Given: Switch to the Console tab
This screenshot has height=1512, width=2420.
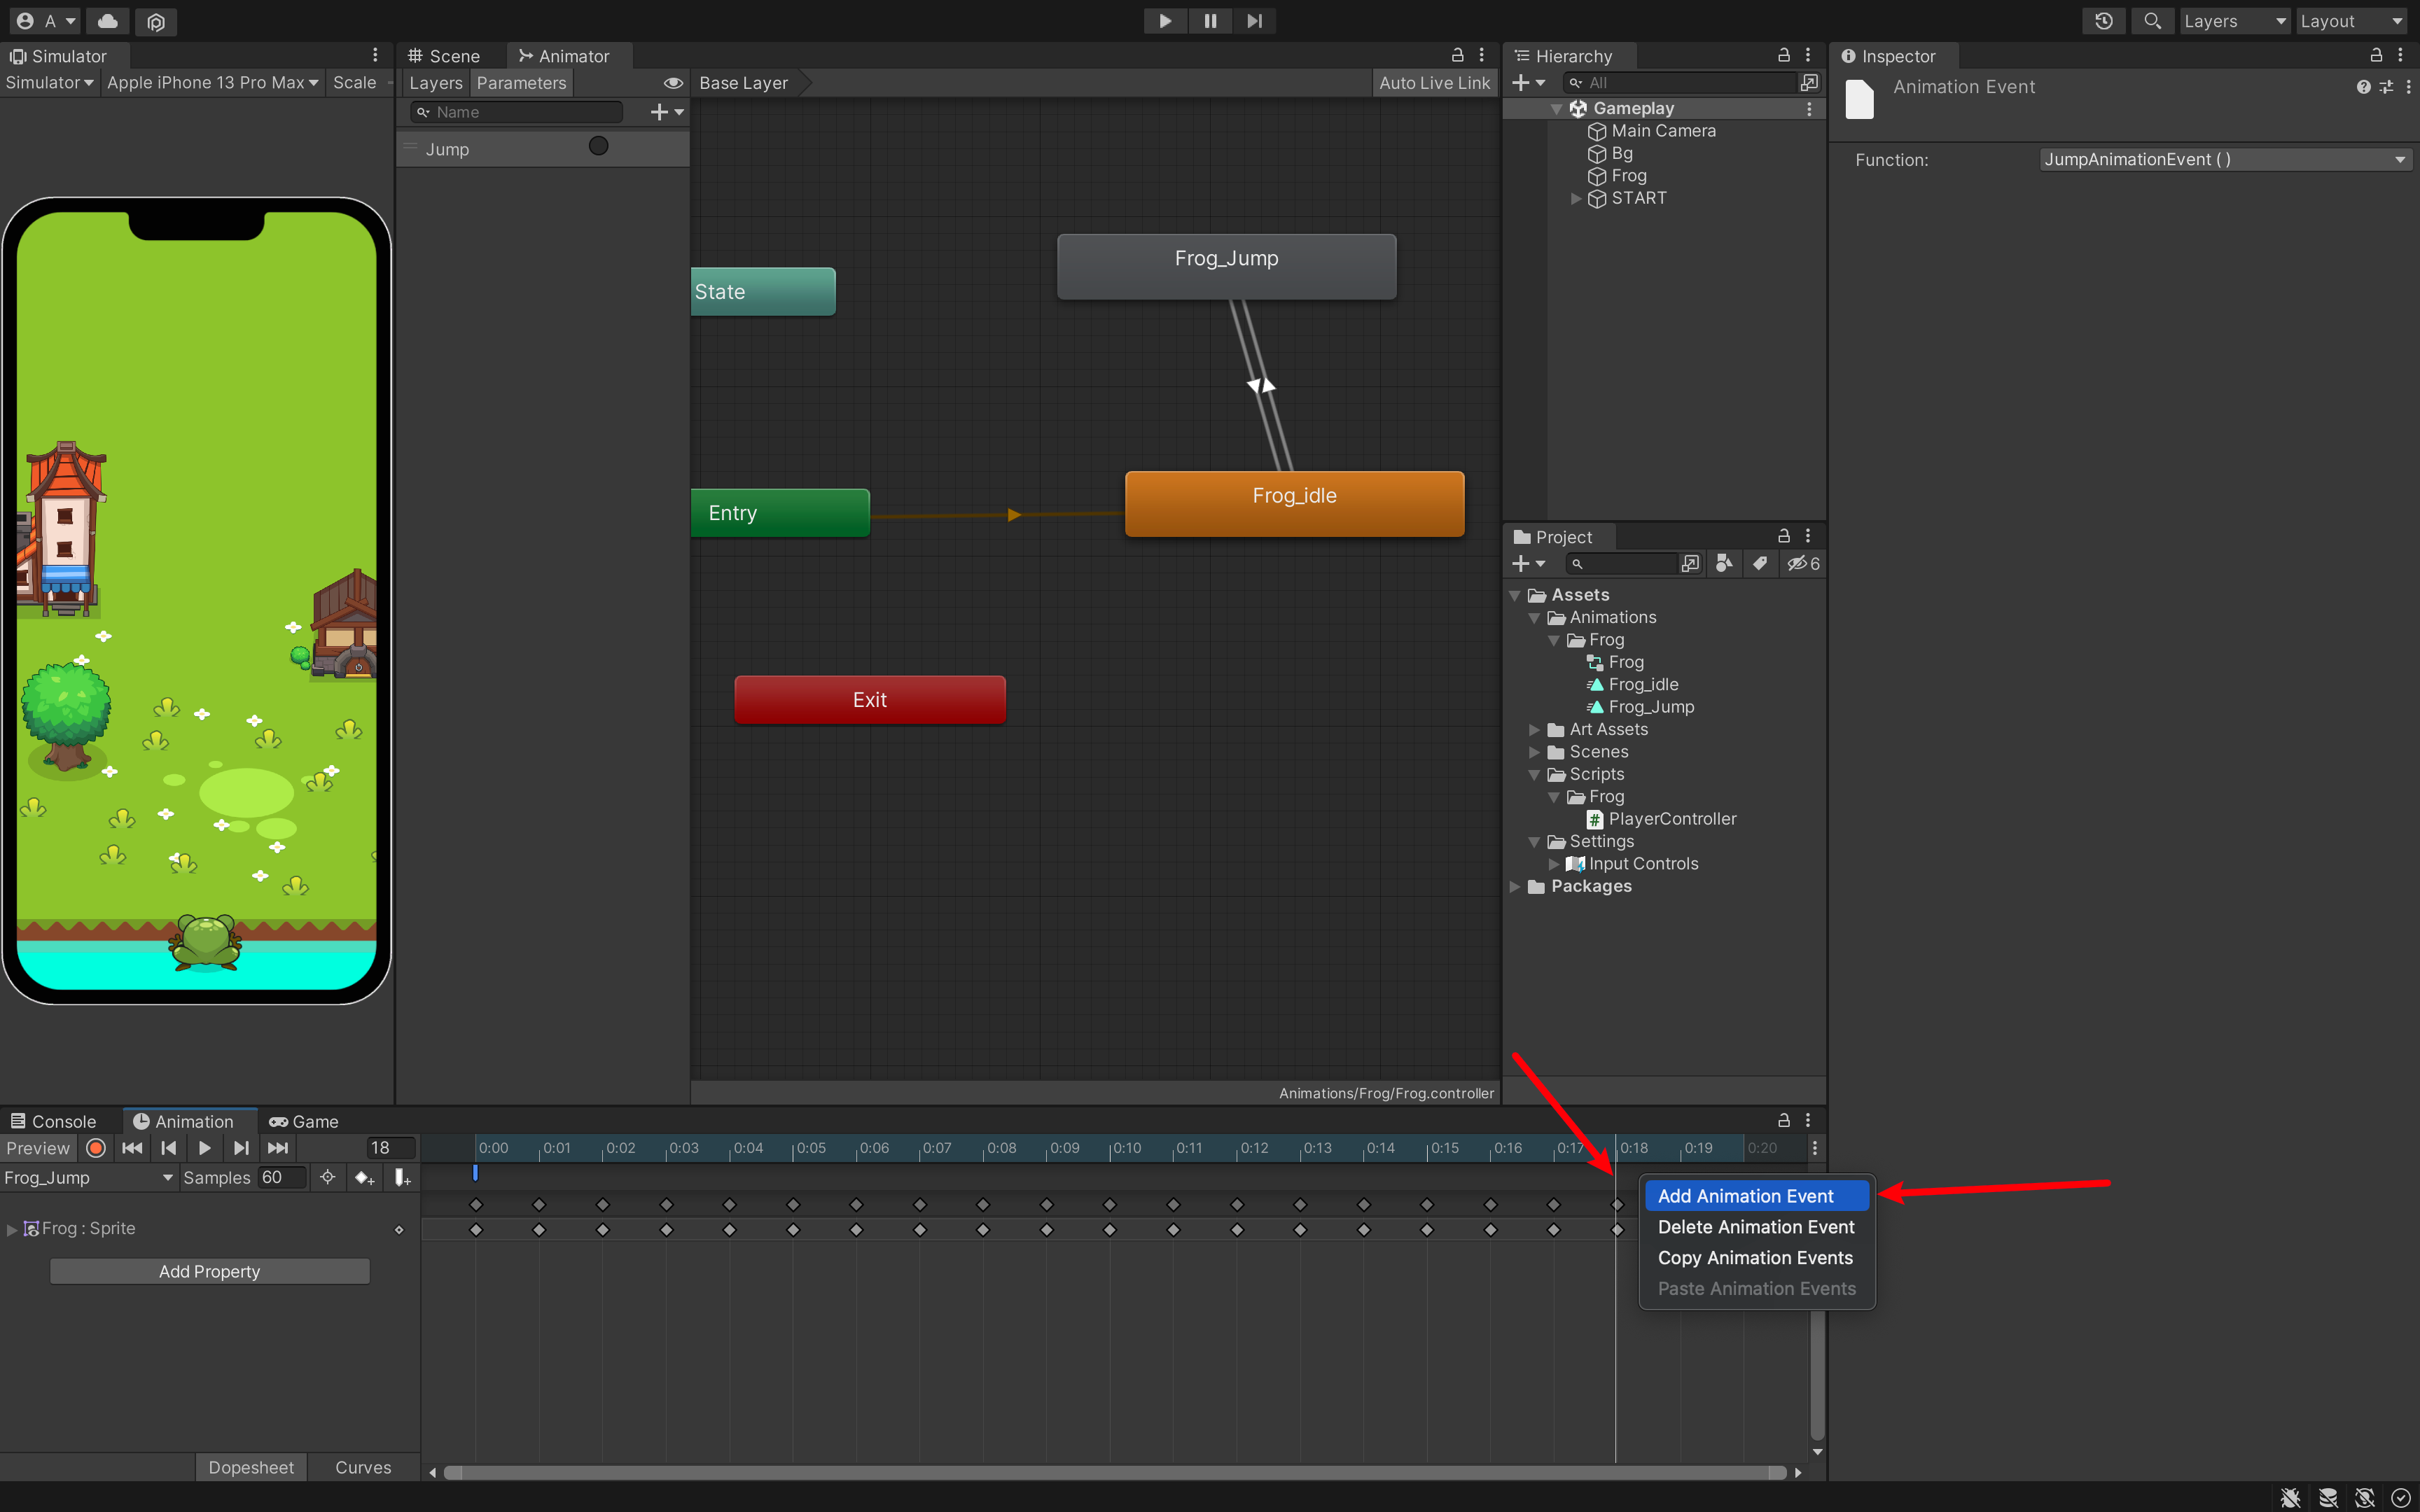Looking at the screenshot, I should (54, 1122).
